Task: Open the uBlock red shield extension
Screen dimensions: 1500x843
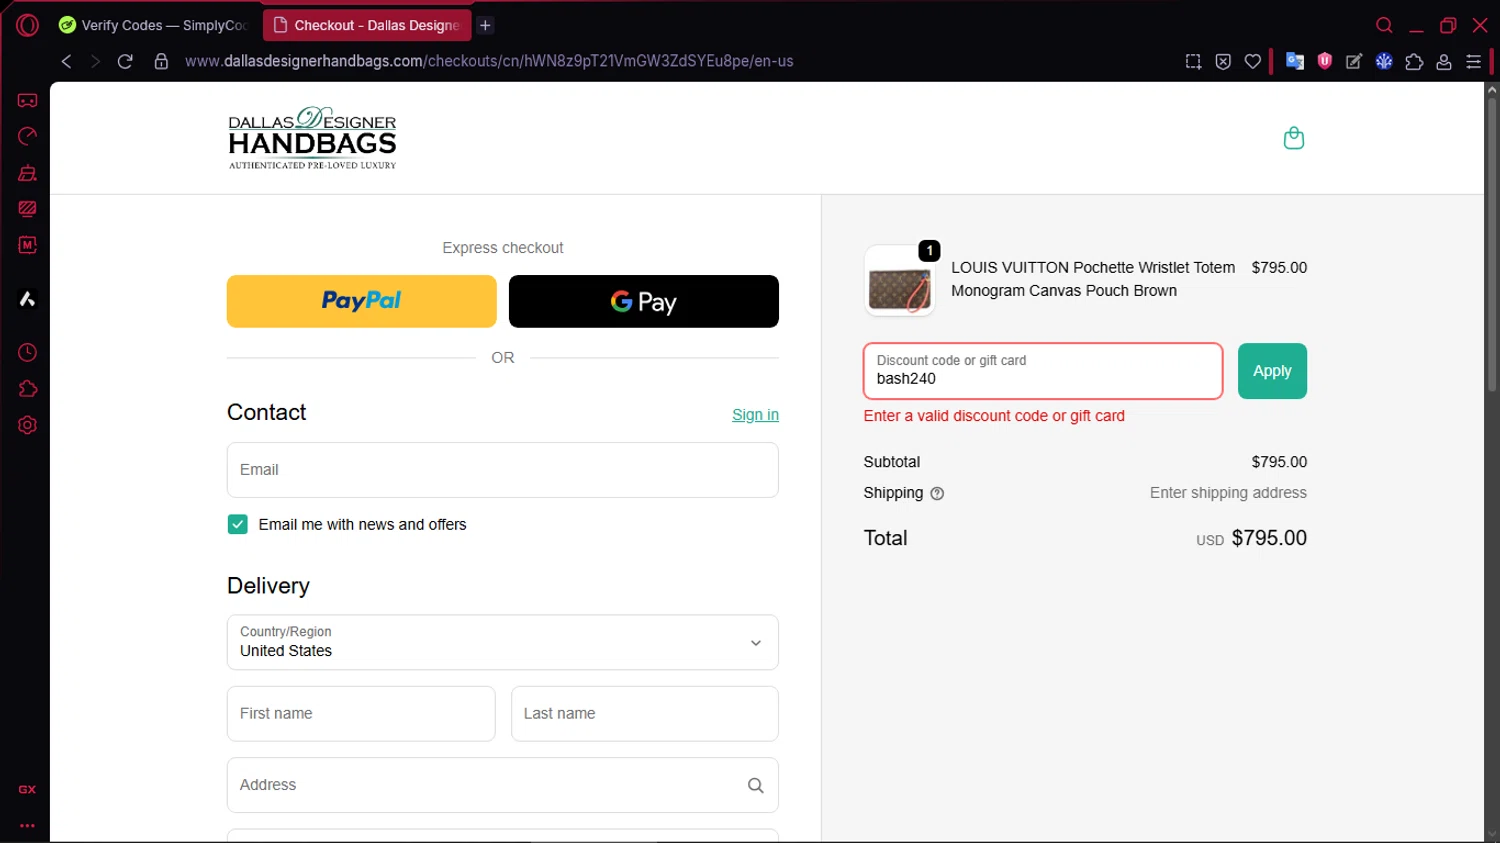Action: click(1325, 61)
